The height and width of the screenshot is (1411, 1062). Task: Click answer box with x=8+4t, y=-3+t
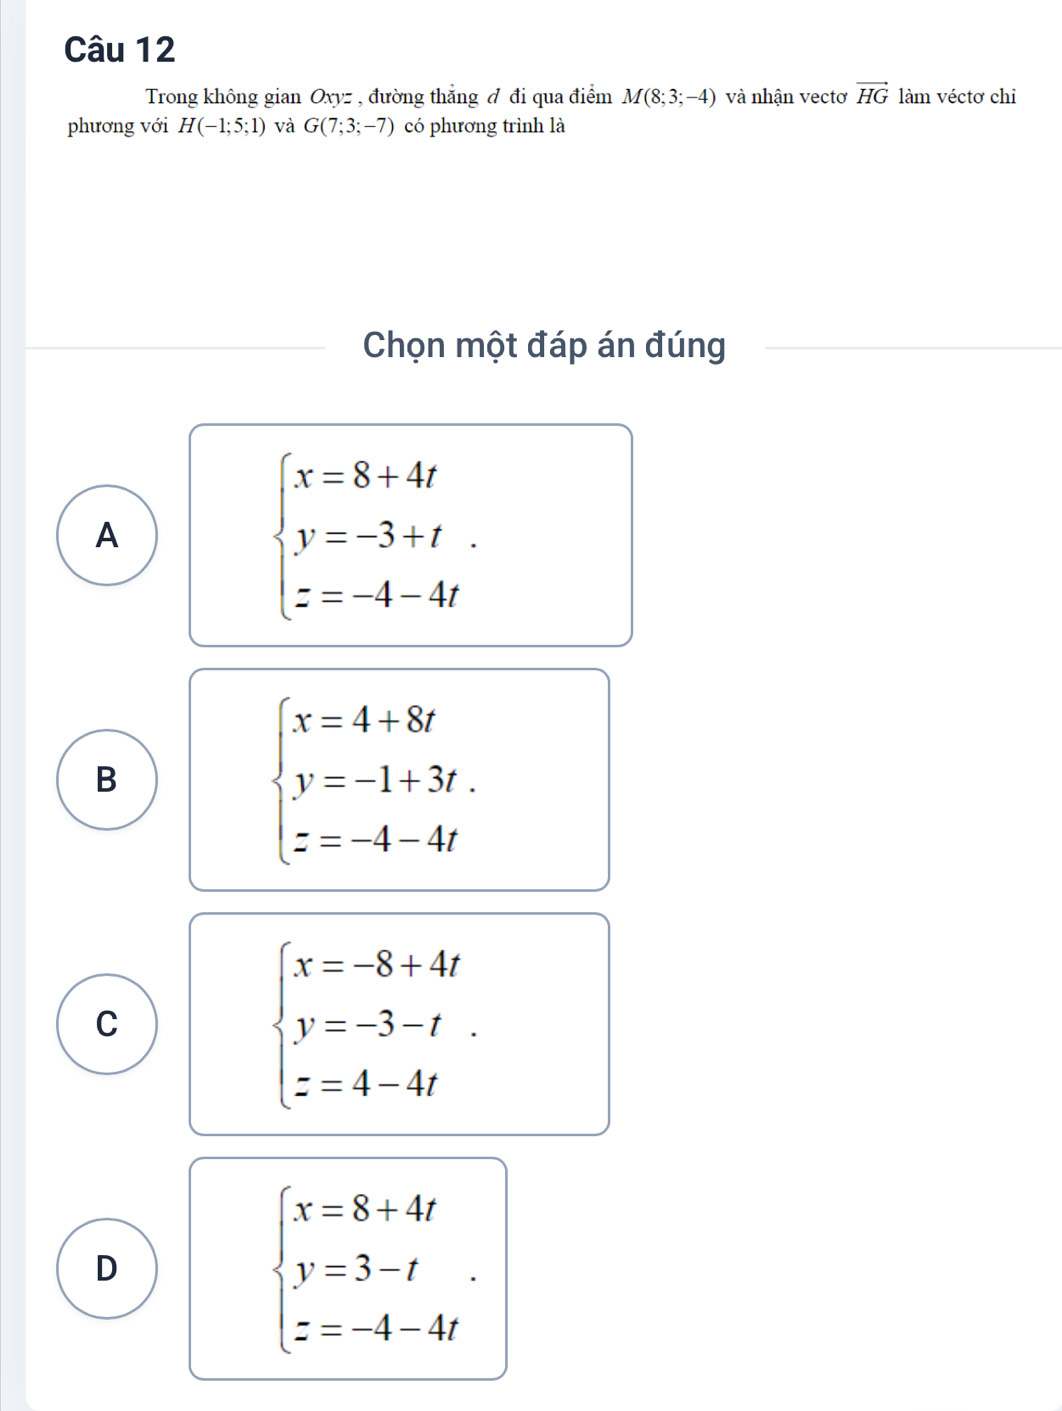coord(410,535)
